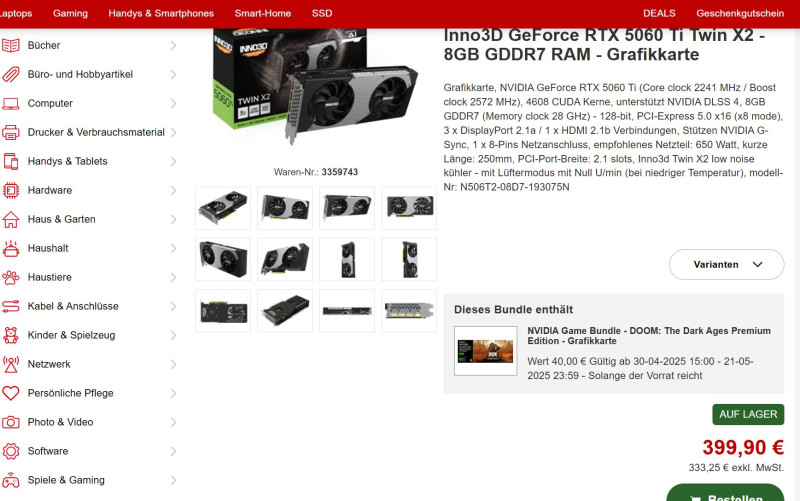
Task: Expand the Software category chevron
Action: pos(173,451)
